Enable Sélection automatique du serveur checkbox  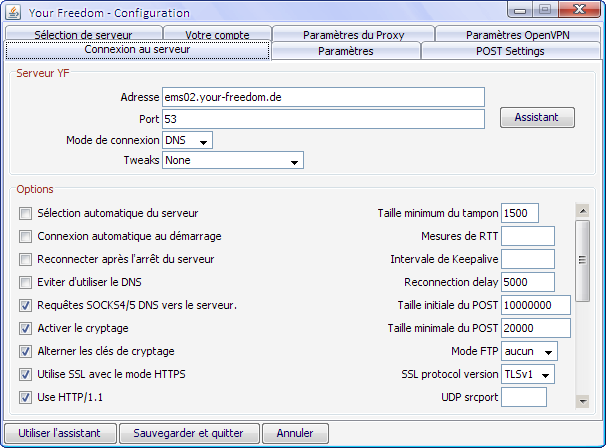pyautogui.click(x=26, y=213)
